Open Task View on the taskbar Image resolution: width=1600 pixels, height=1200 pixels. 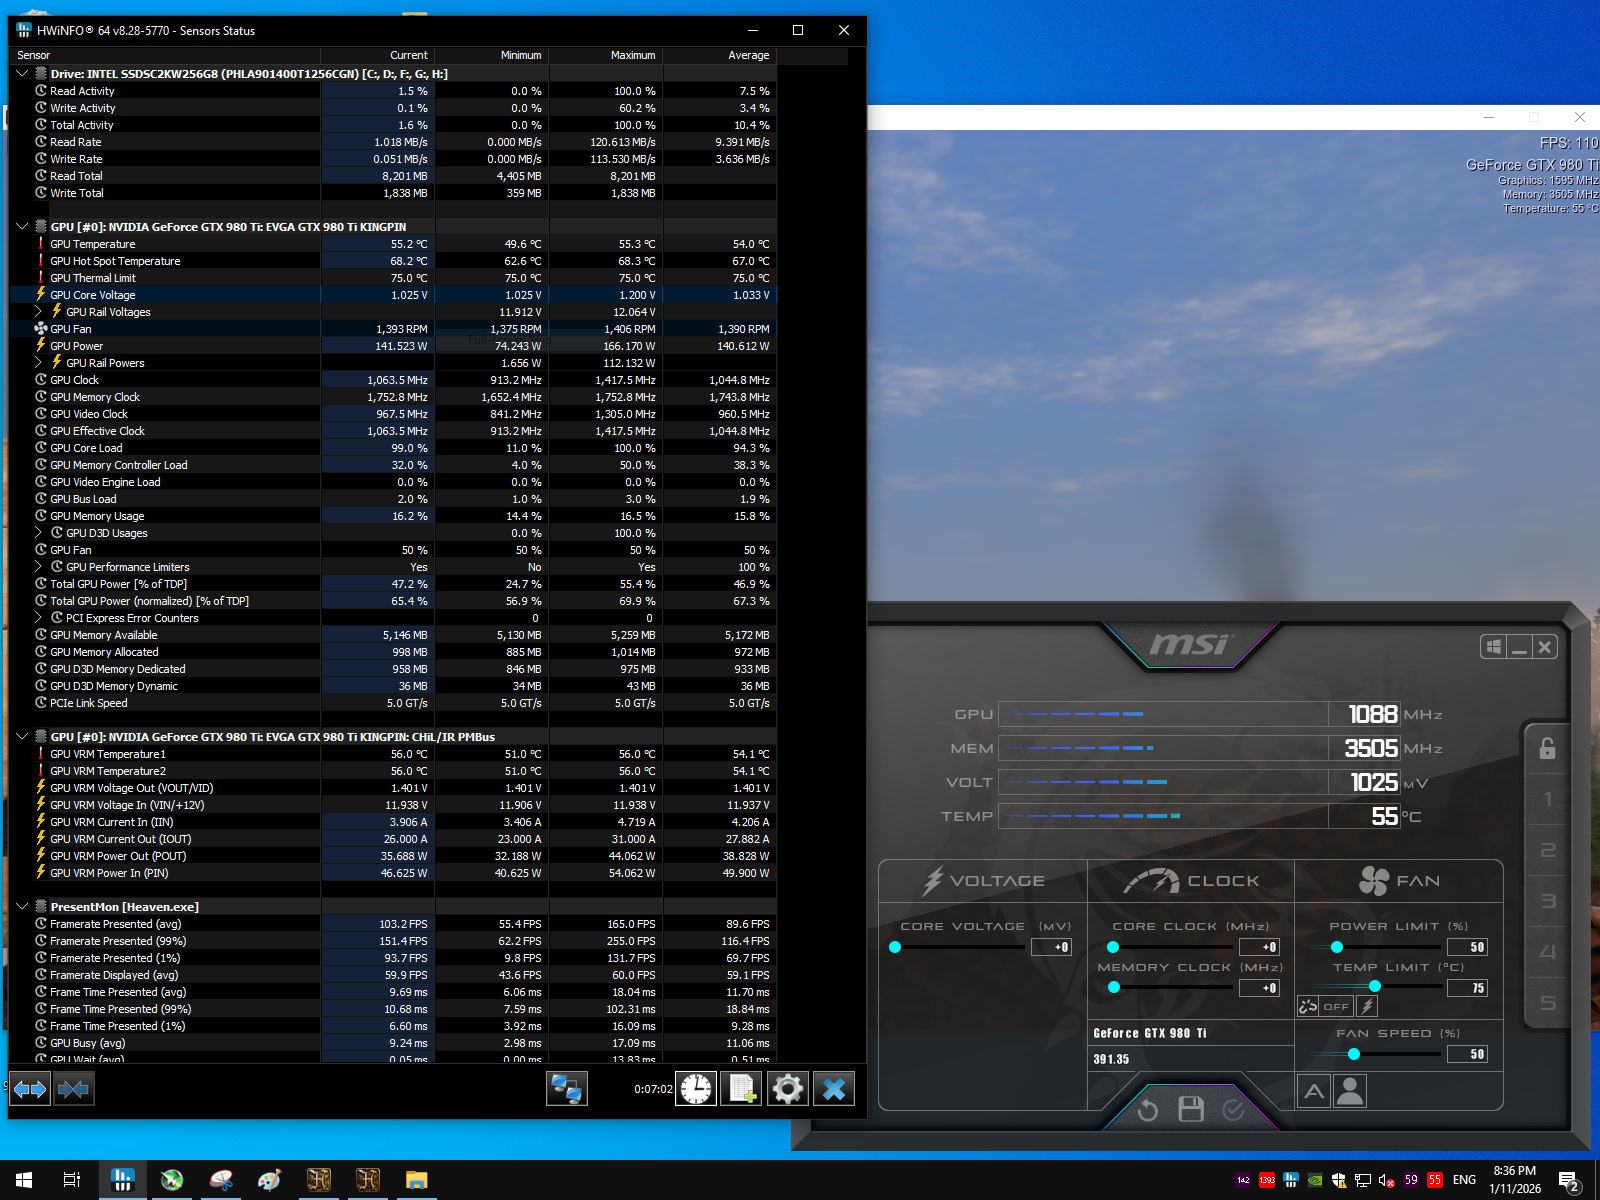coord(72,1180)
